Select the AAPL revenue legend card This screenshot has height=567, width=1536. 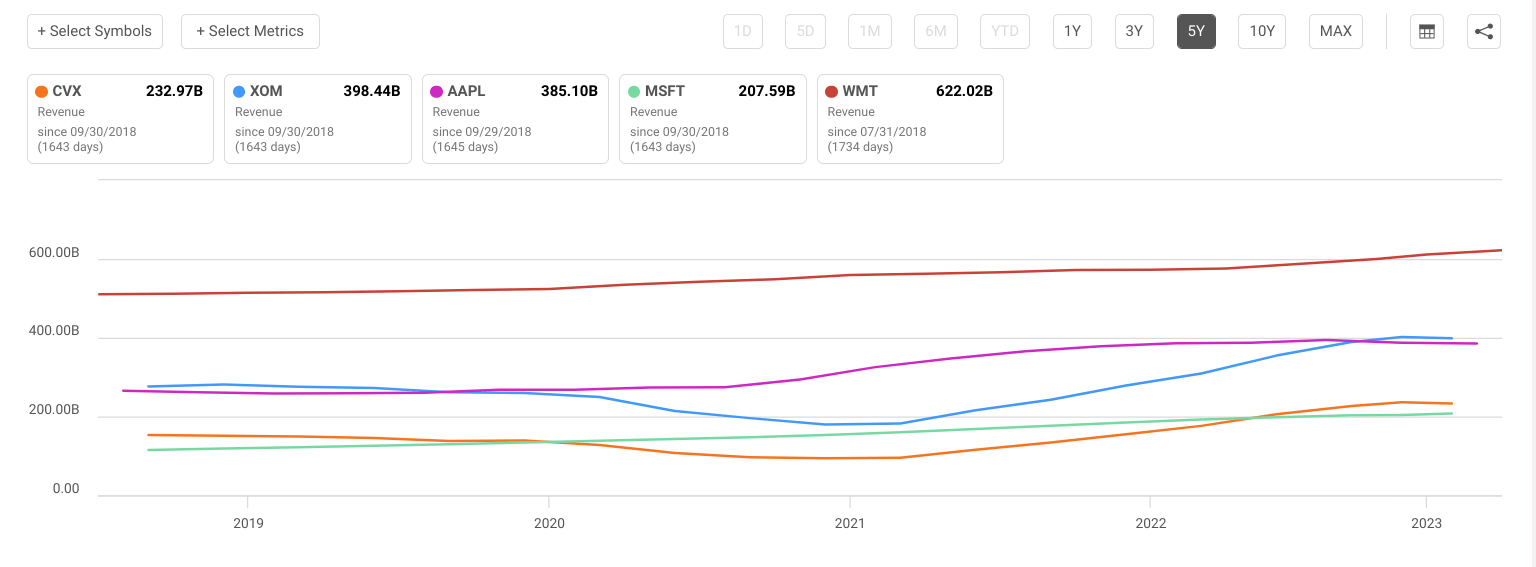(x=515, y=118)
